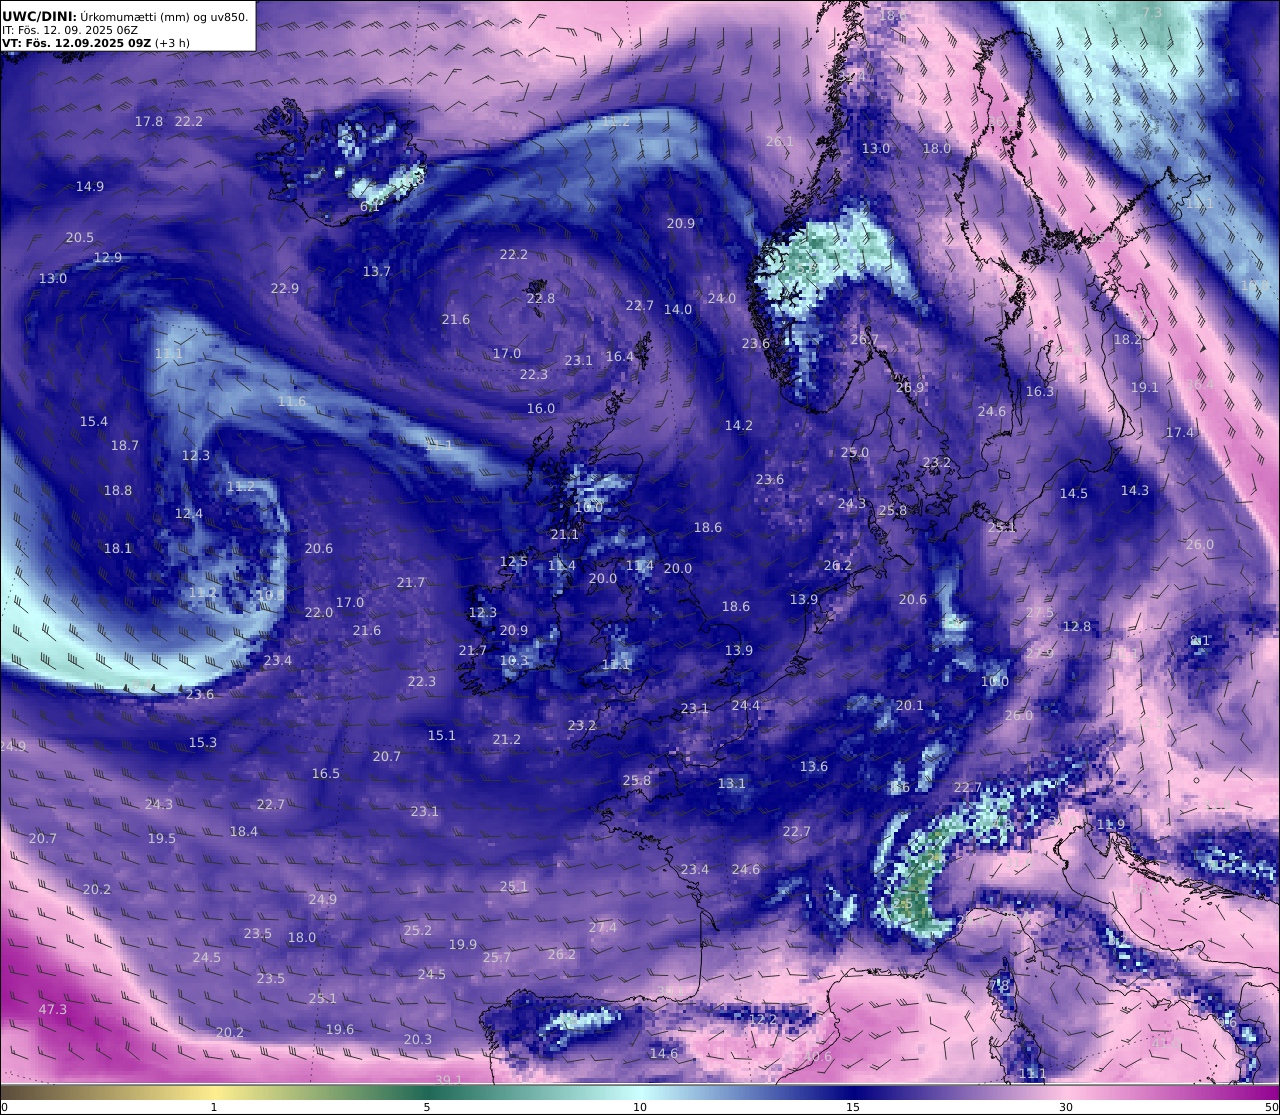This screenshot has height=1115, width=1280.
Task: Pick the 27.4 value label
Action: tap(603, 928)
